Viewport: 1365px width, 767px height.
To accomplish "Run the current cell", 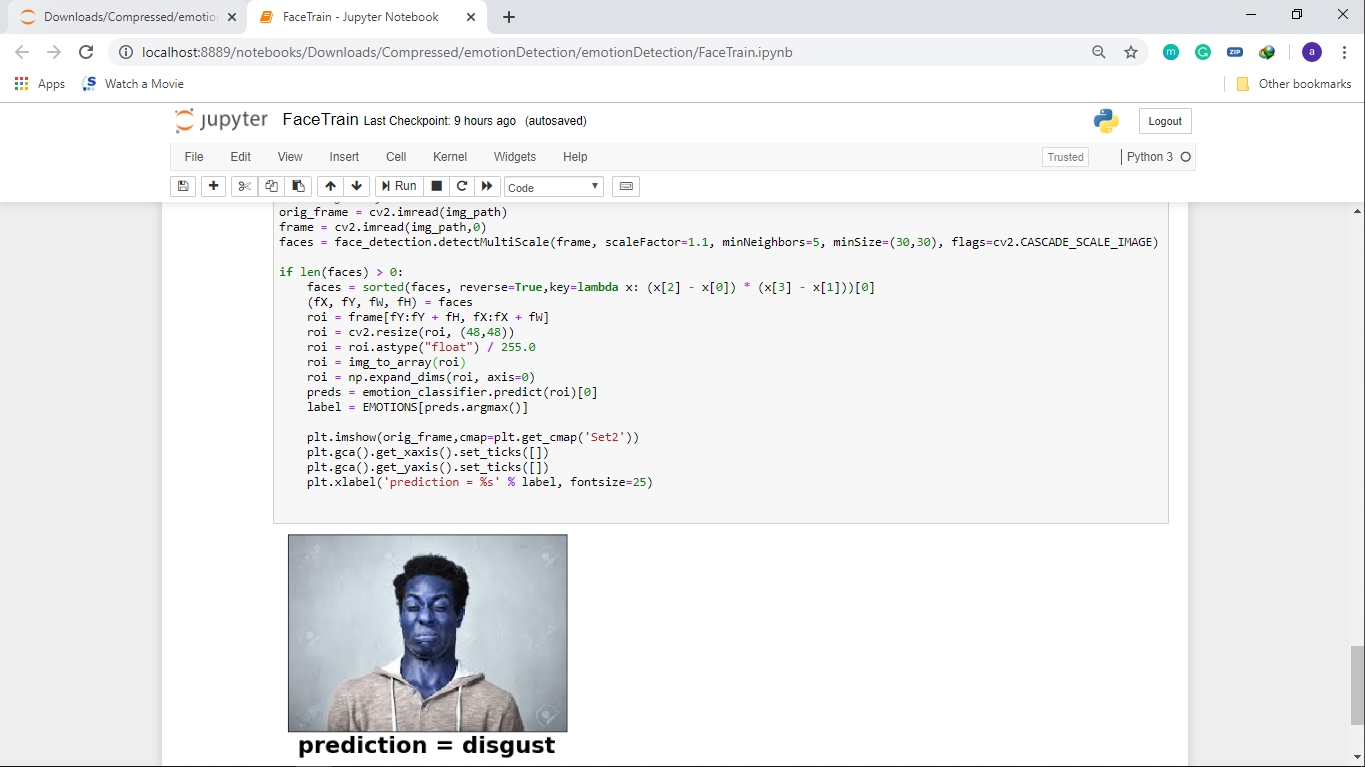I will coord(397,186).
